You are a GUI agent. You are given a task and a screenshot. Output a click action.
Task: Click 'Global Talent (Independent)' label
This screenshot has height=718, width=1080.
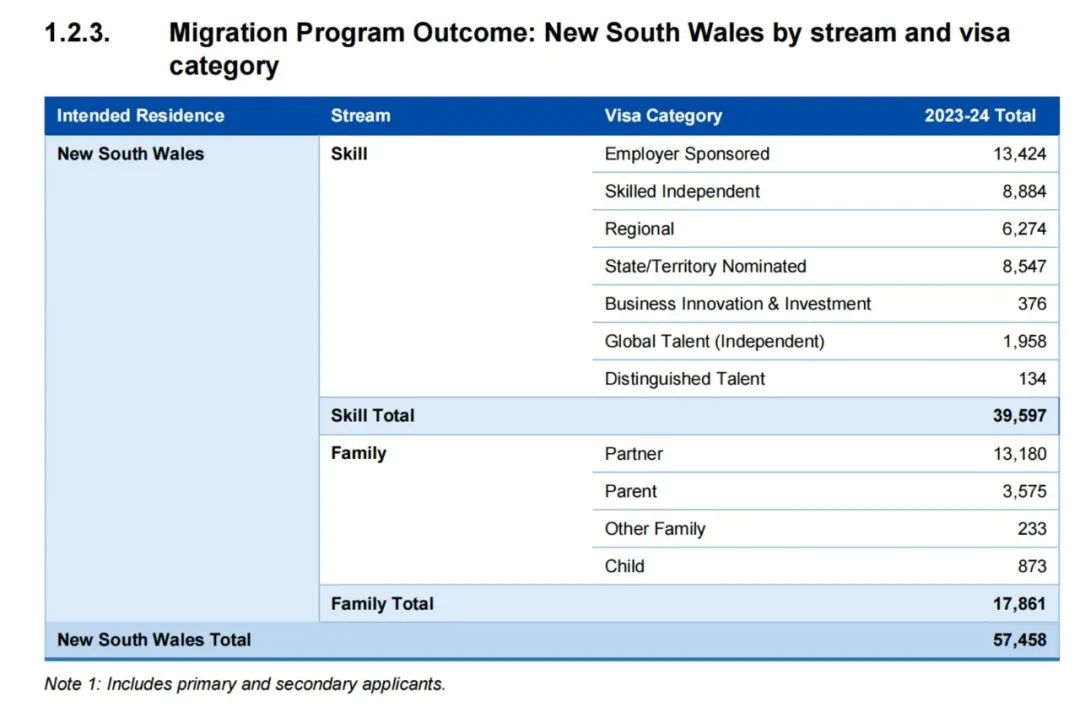(x=714, y=341)
